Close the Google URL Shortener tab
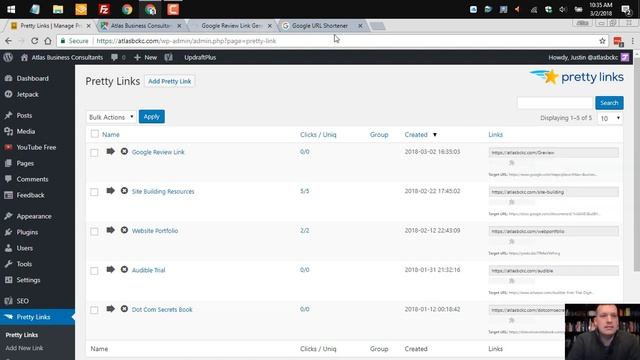This screenshot has width=640, height=360. 360,26
